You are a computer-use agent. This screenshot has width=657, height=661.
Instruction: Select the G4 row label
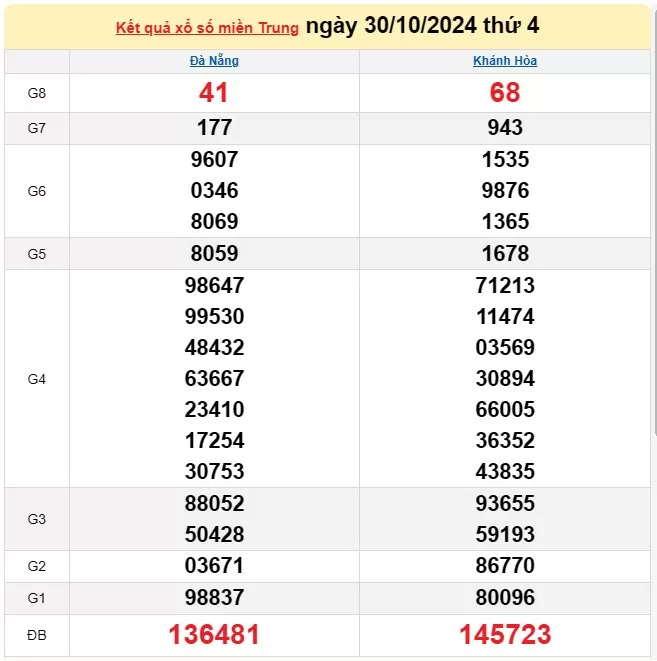[37, 379]
